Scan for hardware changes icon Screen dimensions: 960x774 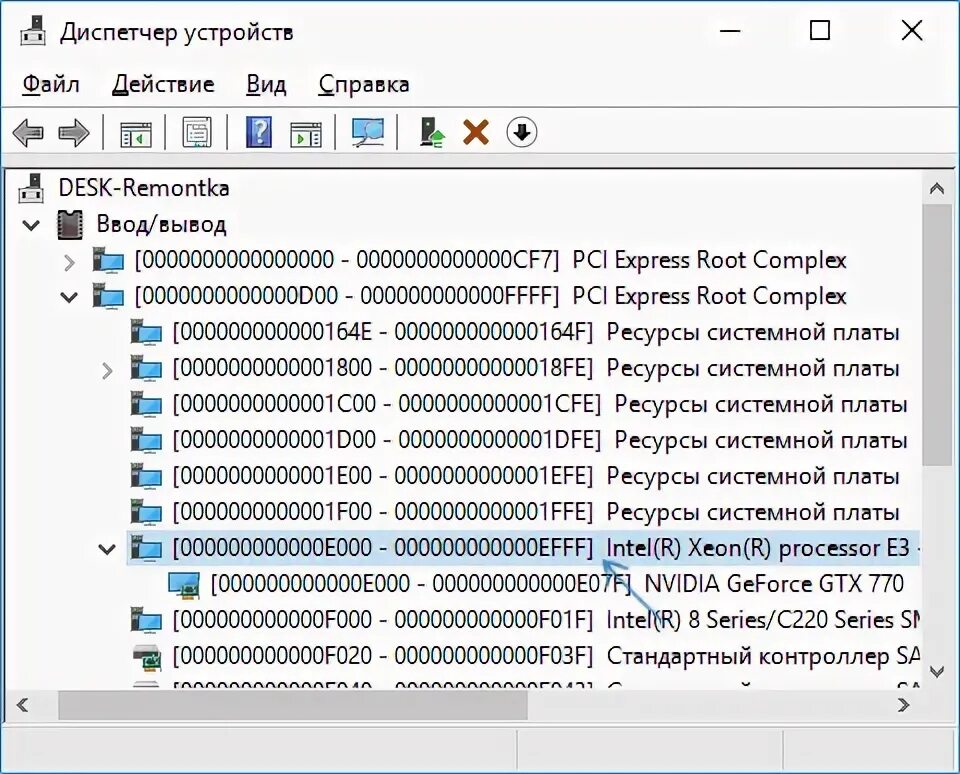[367, 132]
